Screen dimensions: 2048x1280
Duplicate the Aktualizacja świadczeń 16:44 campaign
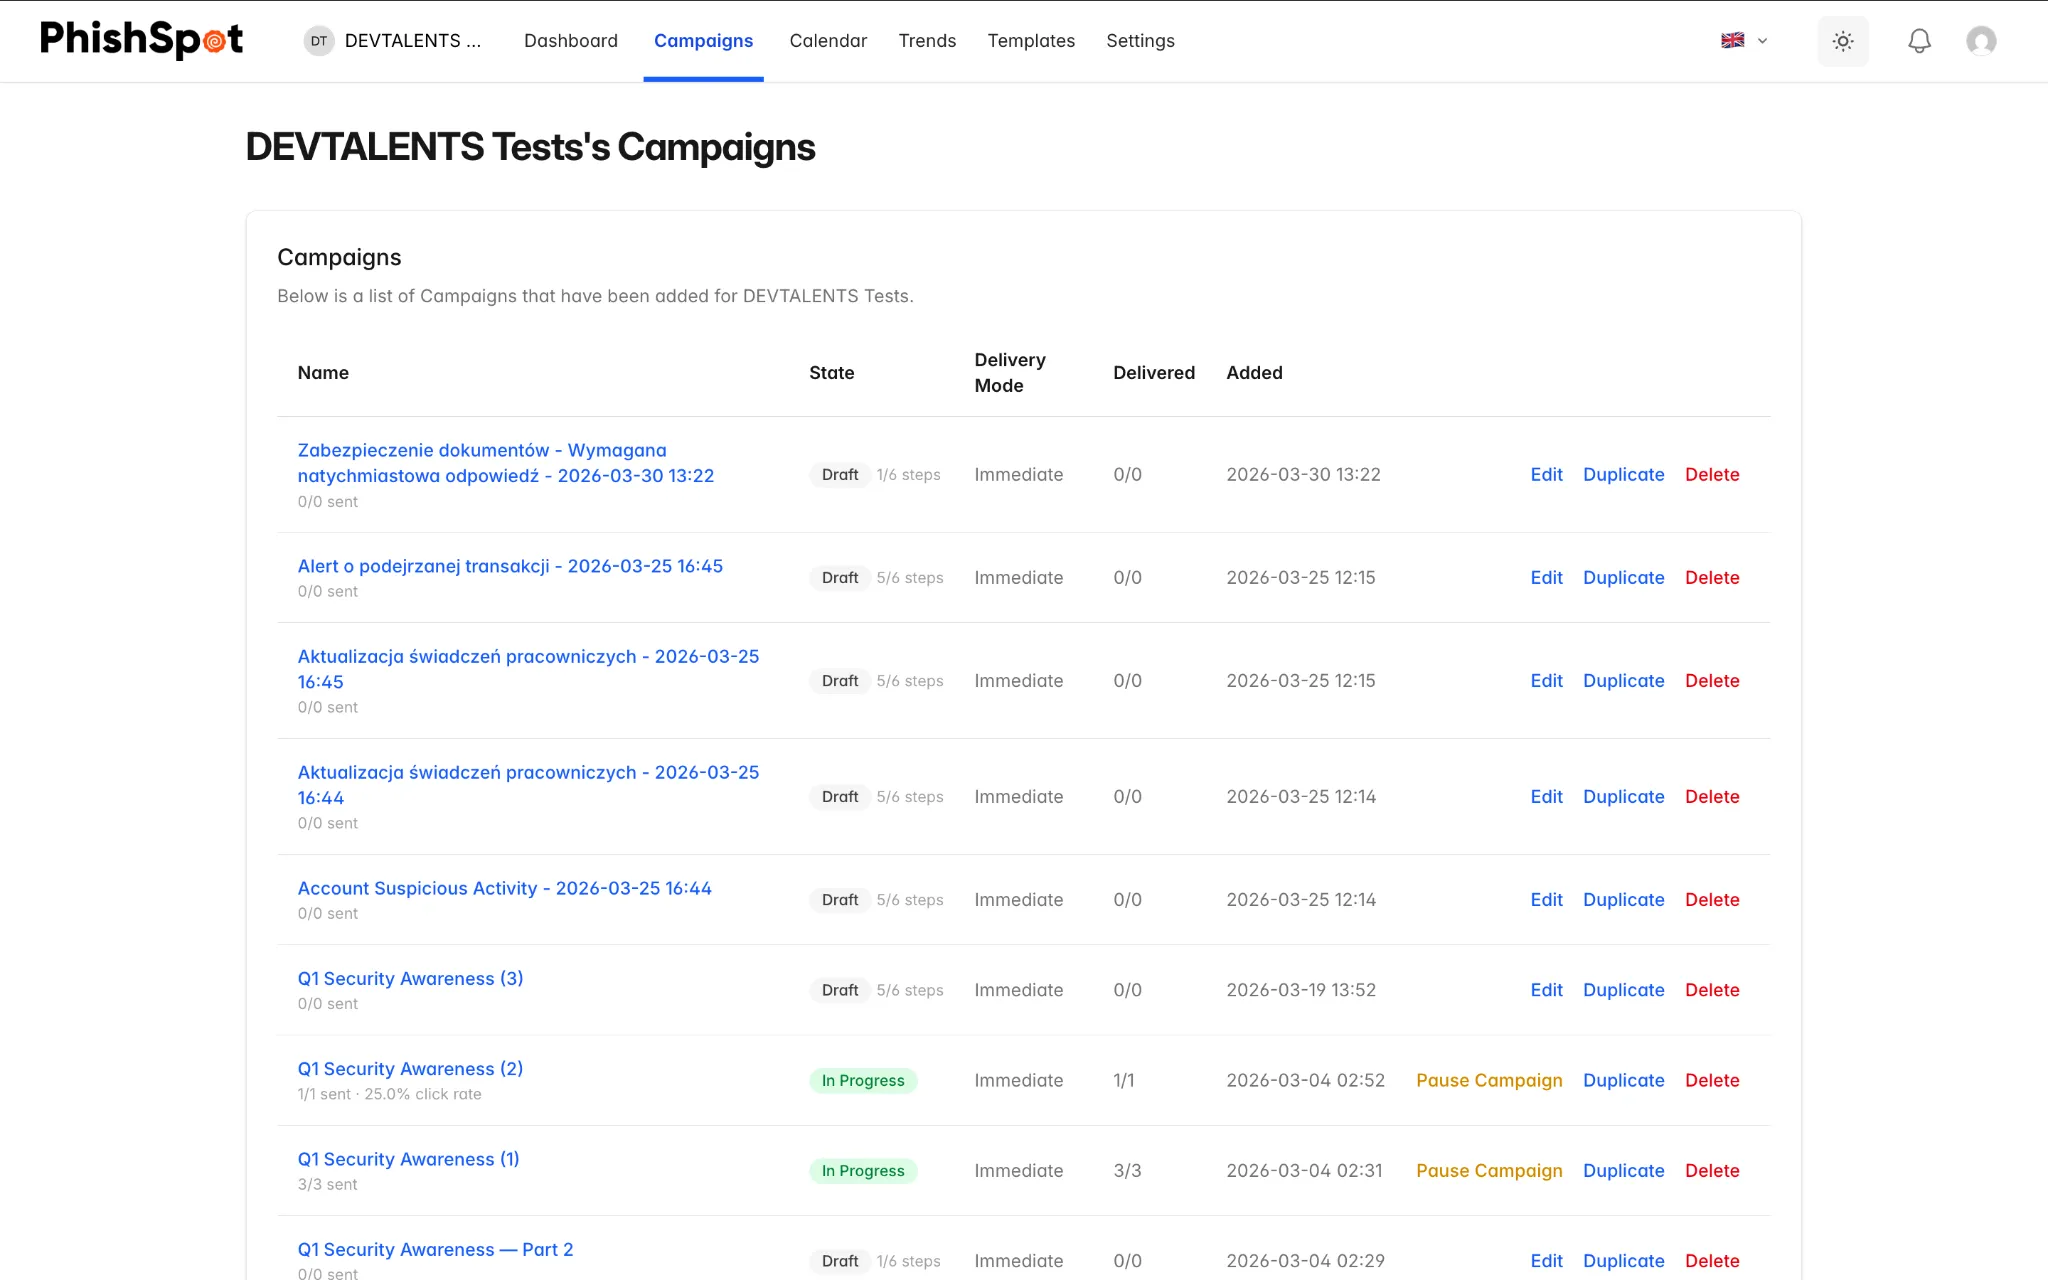coord(1624,796)
